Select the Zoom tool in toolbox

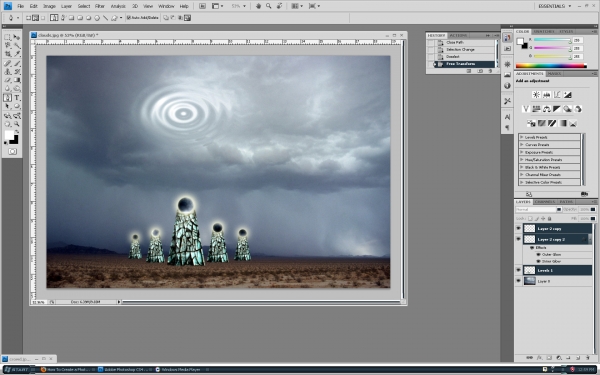coord(16,124)
